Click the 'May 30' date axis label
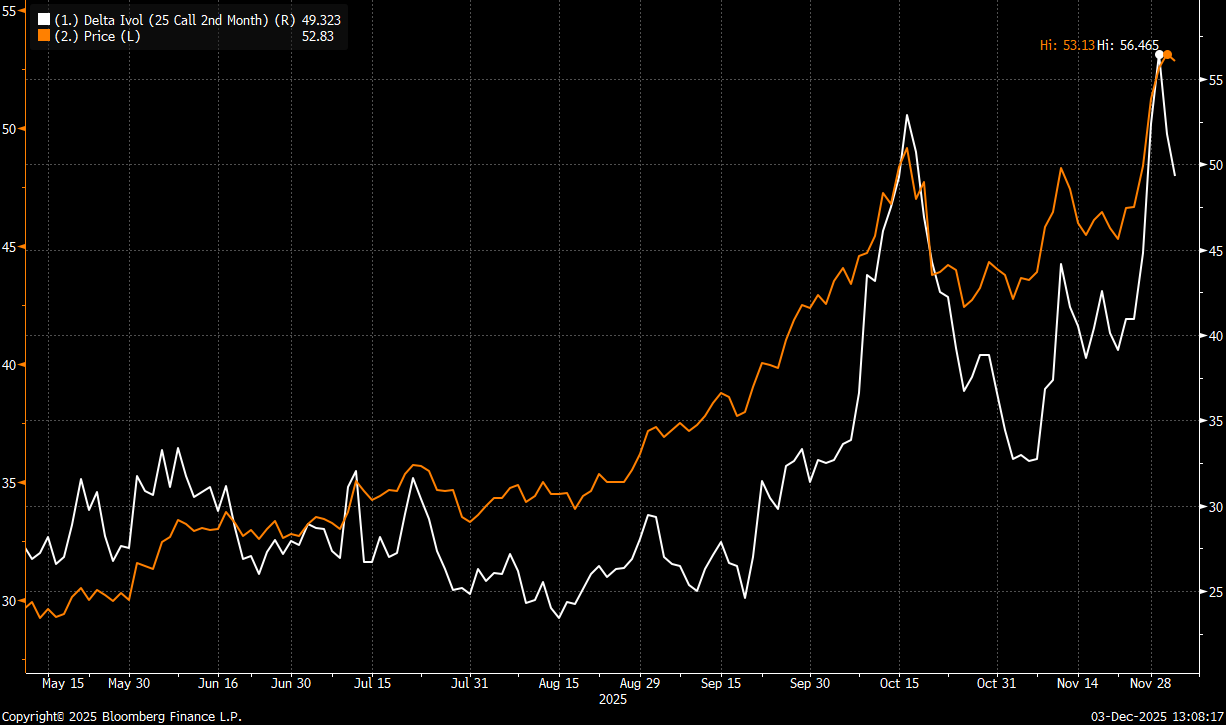This screenshot has width=1226, height=725. point(129,684)
